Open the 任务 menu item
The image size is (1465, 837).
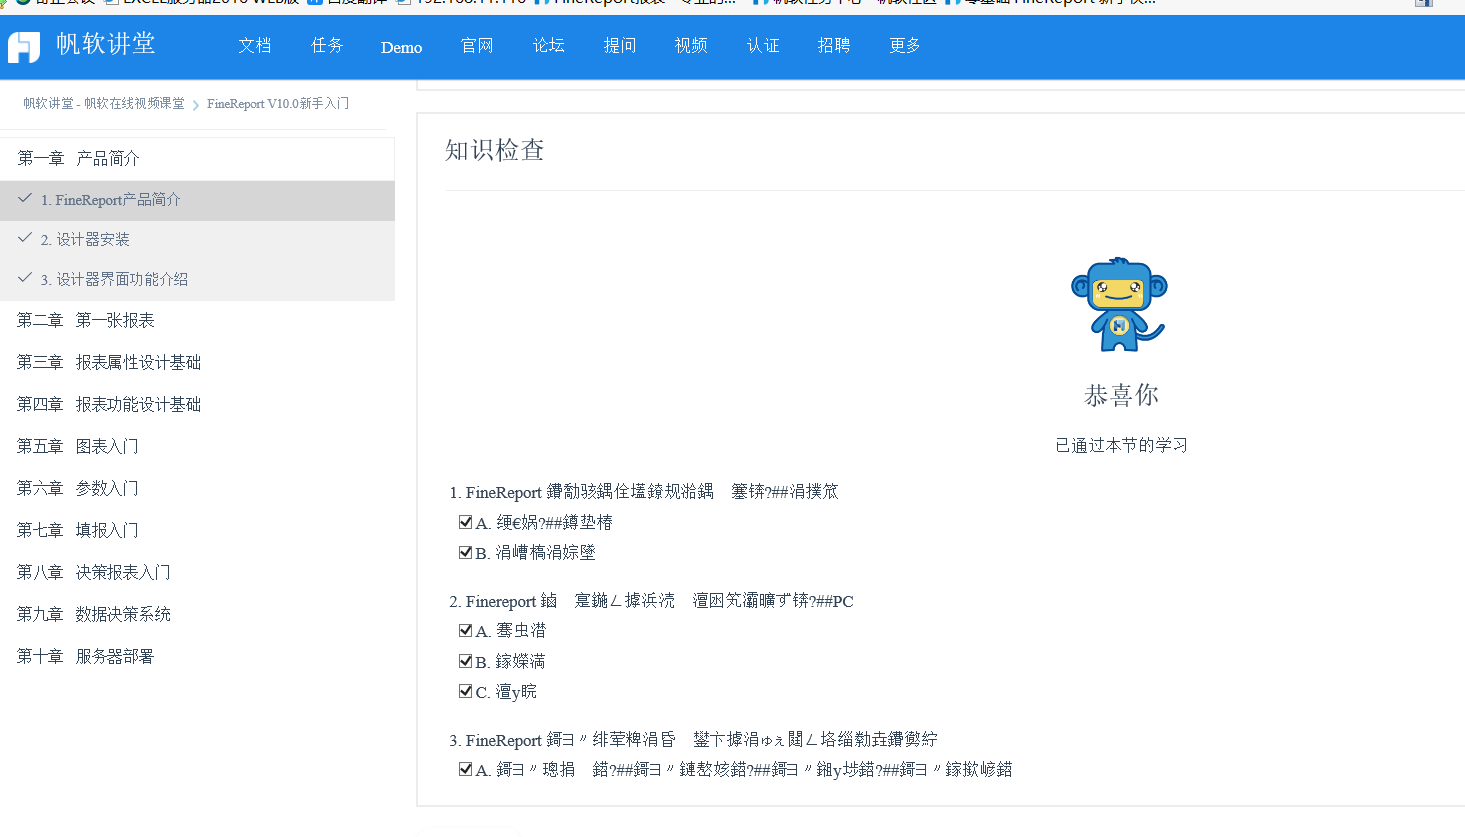[x=327, y=45]
